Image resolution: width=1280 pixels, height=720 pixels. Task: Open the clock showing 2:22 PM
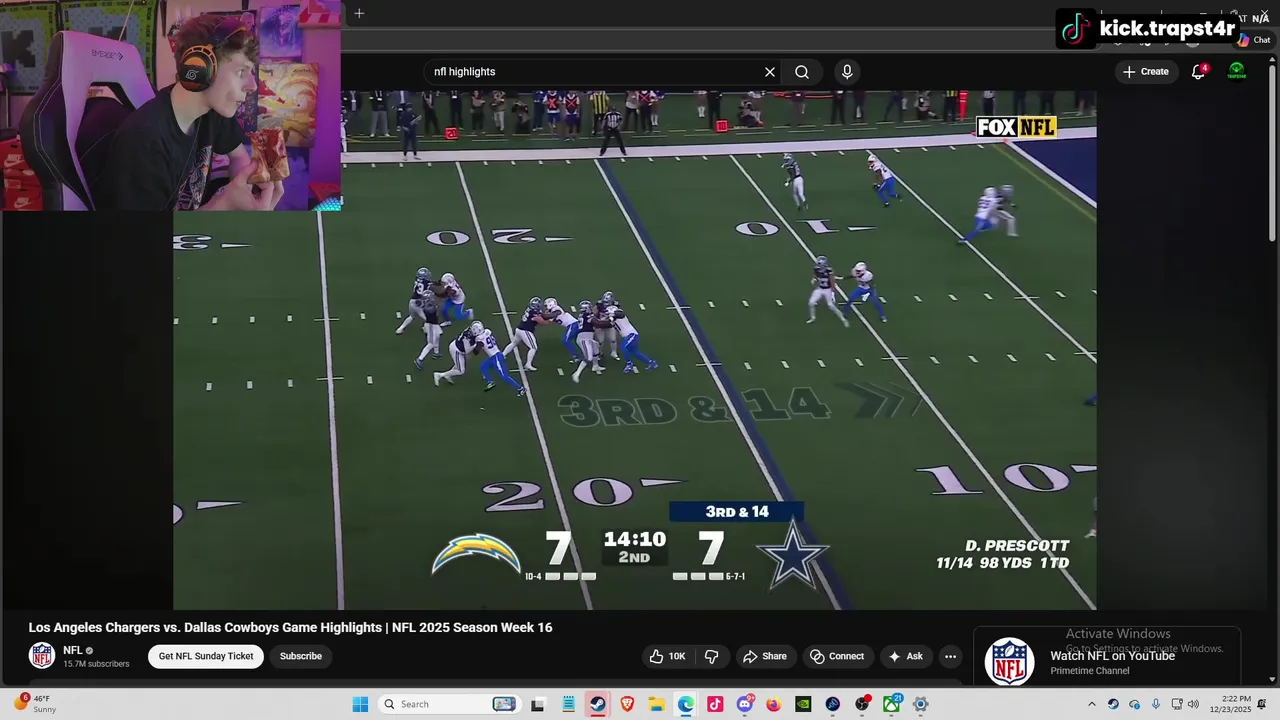coord(1230,704)
